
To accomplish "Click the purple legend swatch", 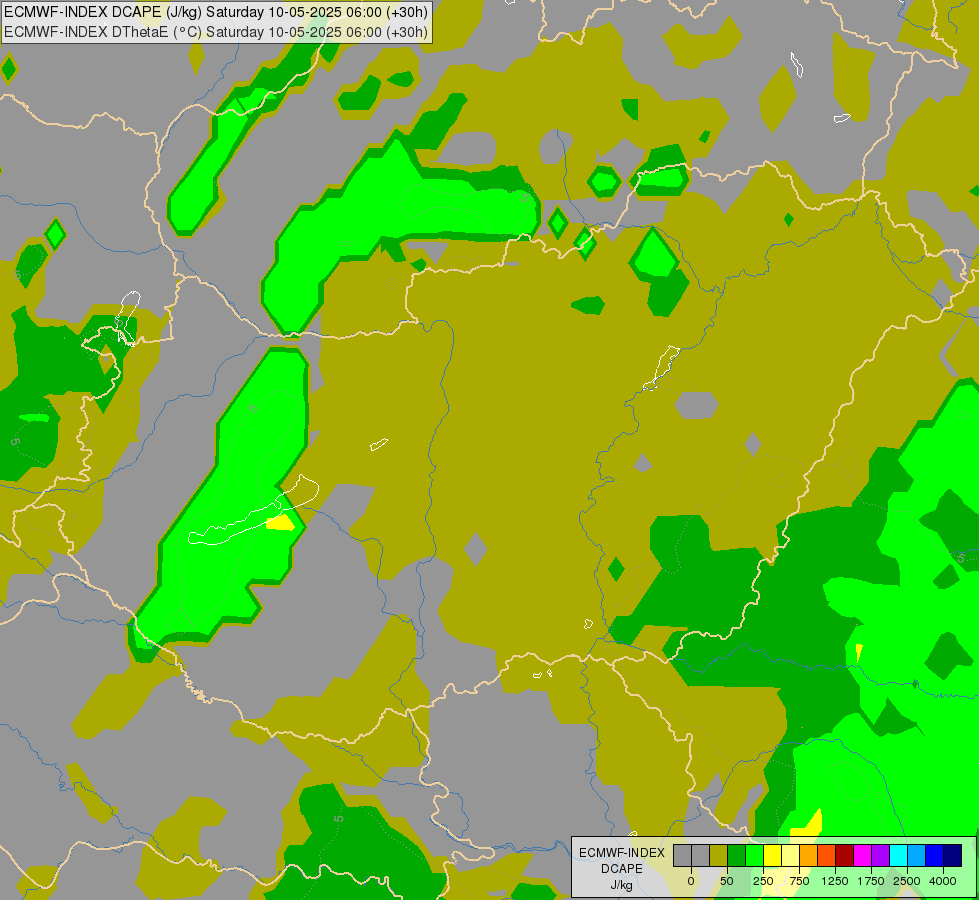I will click(880, 856).
